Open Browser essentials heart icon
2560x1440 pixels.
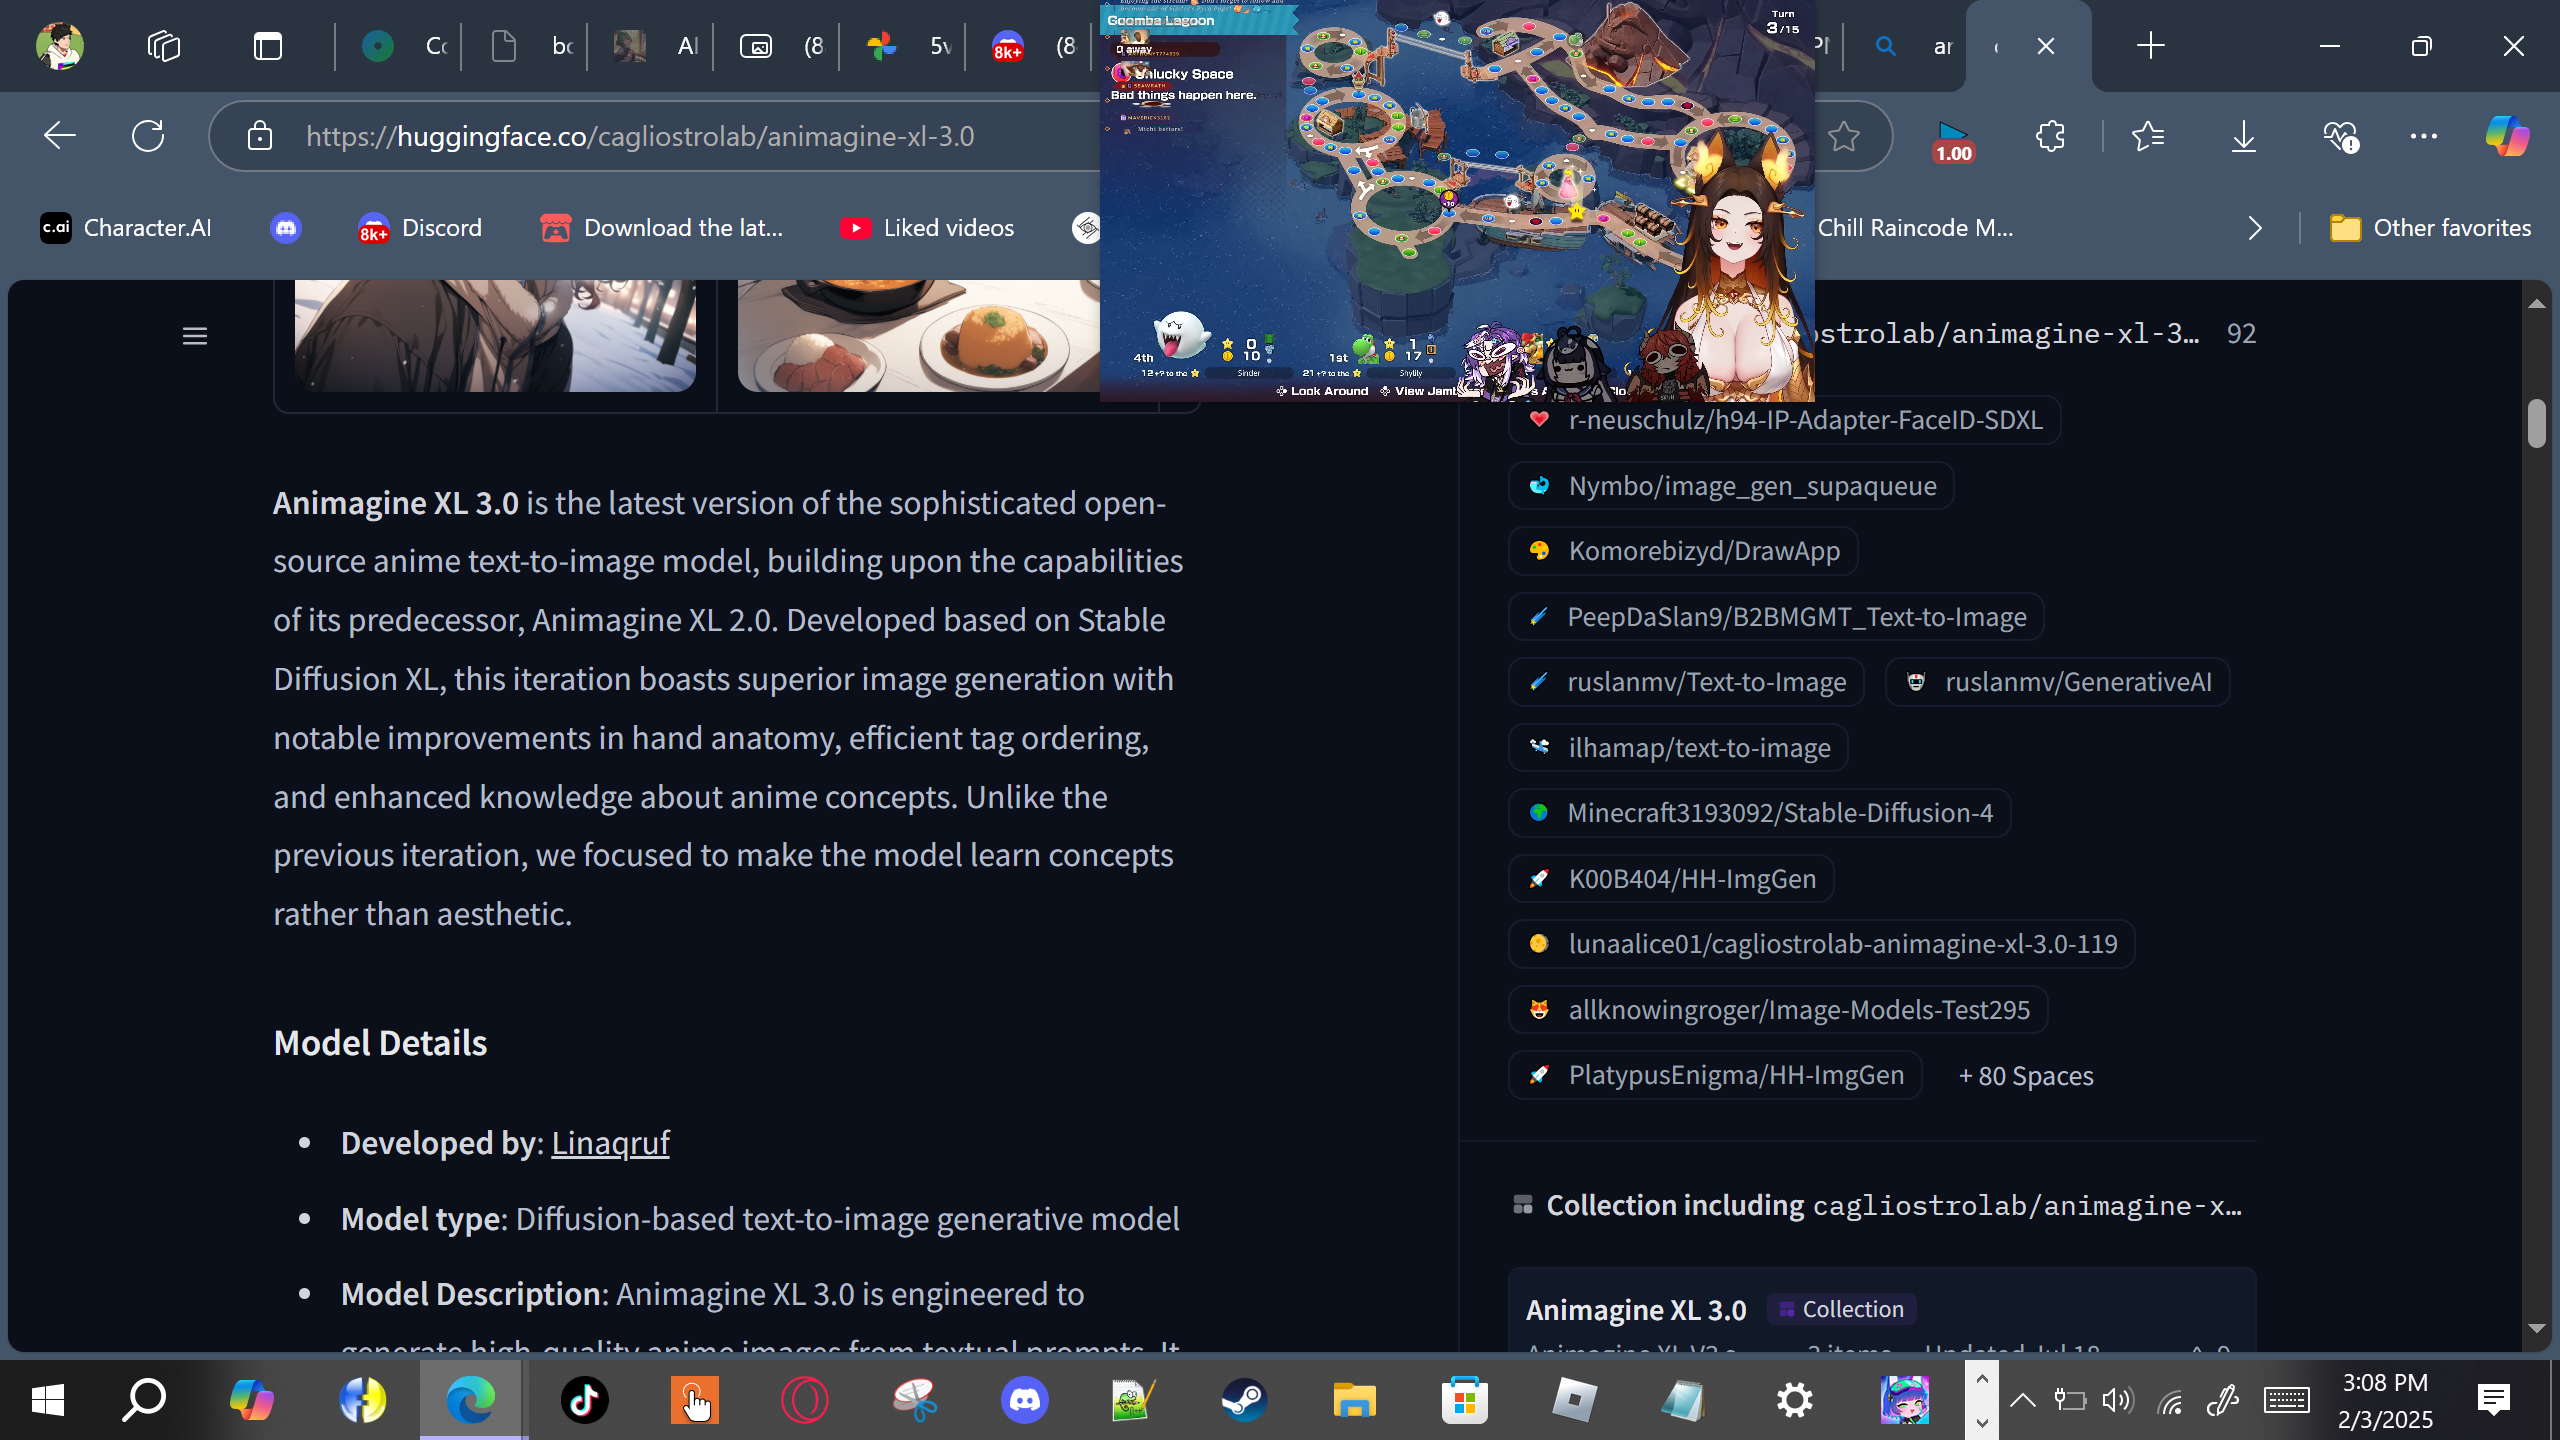2341,136
